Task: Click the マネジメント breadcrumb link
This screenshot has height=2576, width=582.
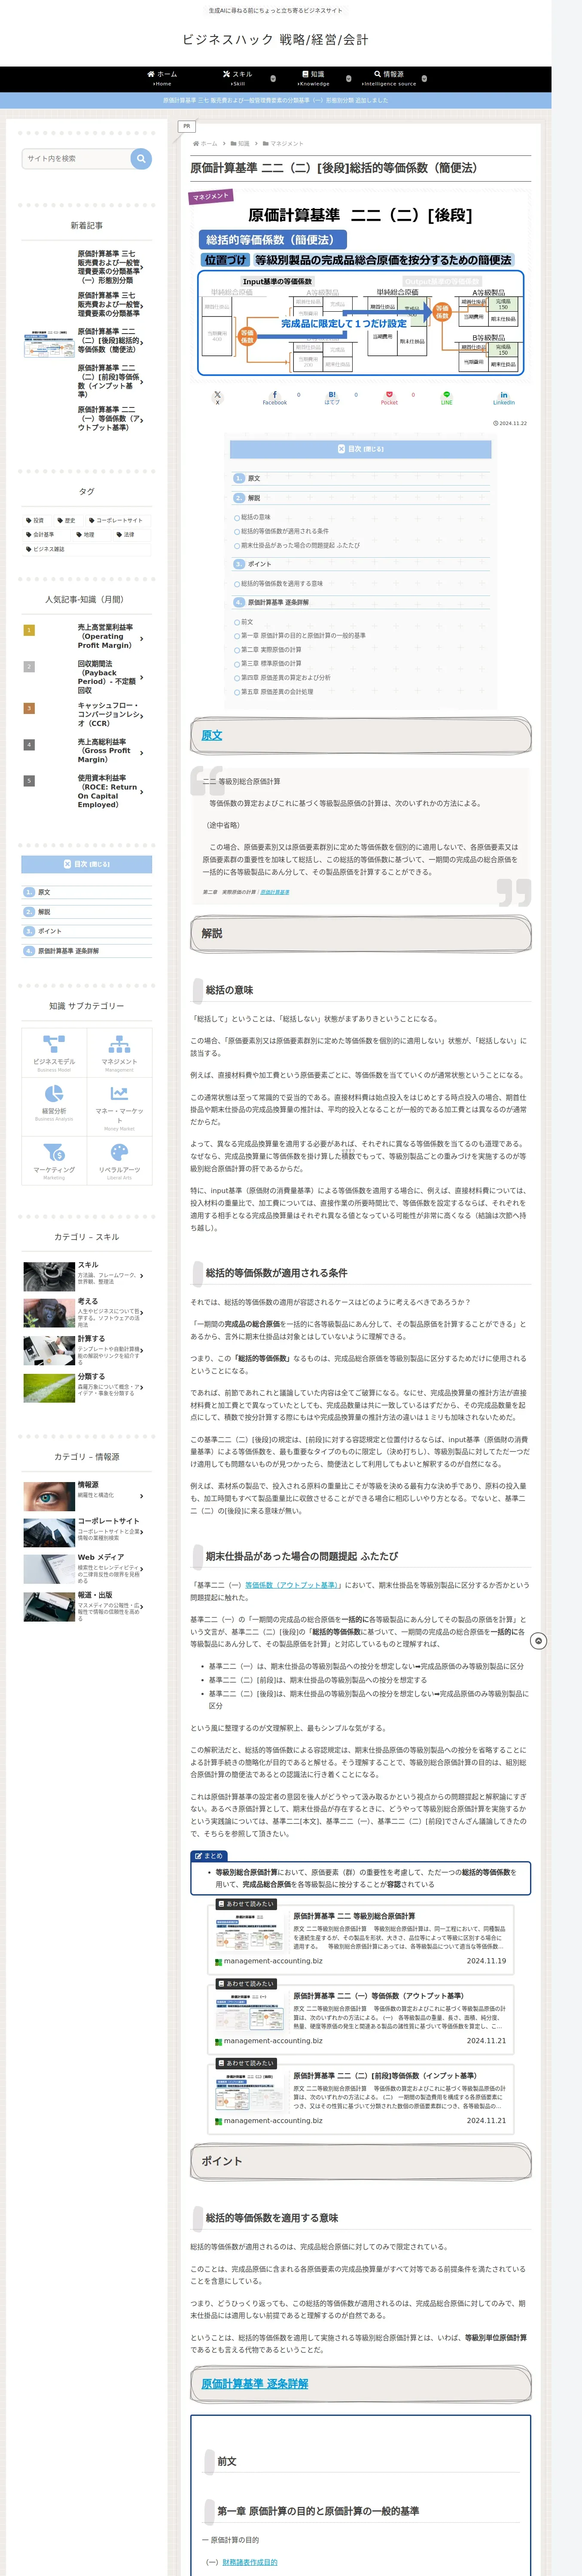Action: pyautogui.click(x=286, y=143)
